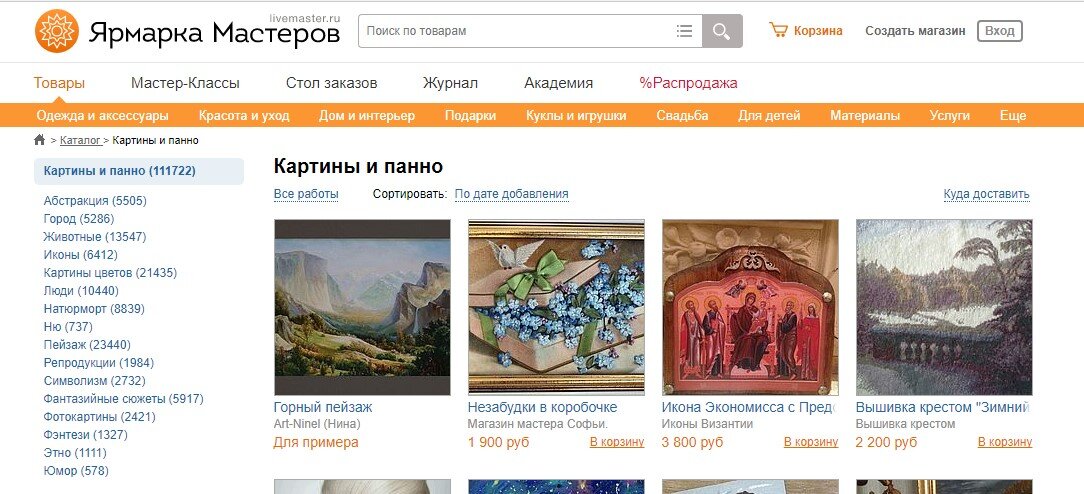
Task: Click the Каталог breadcrumb link
Action: coord(80,140)
